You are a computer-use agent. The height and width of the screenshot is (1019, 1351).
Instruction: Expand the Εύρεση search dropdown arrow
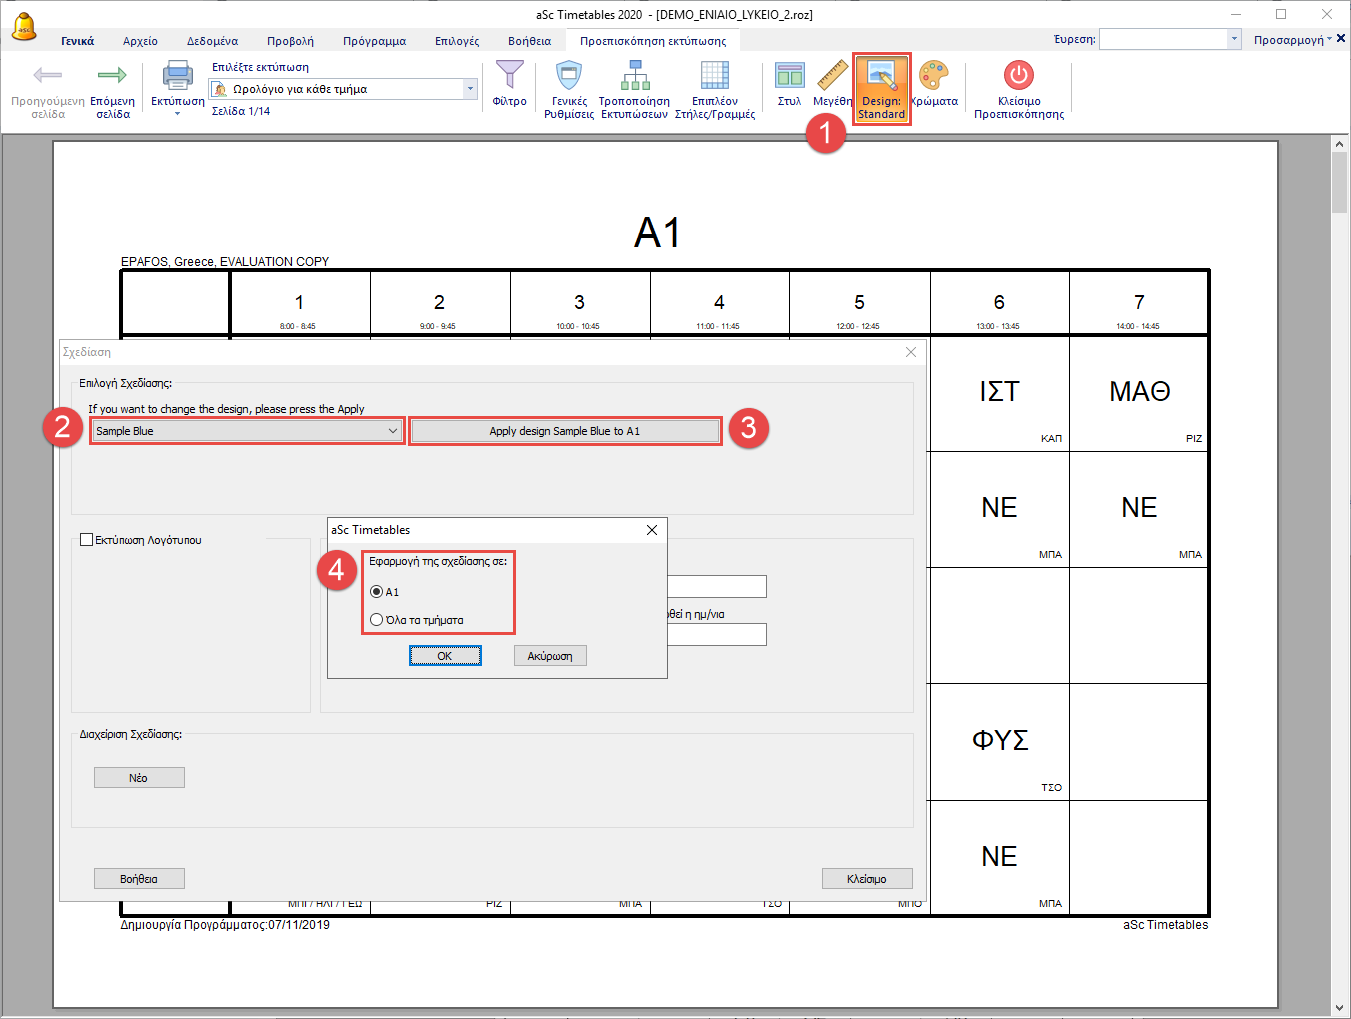coord(1234,39)
